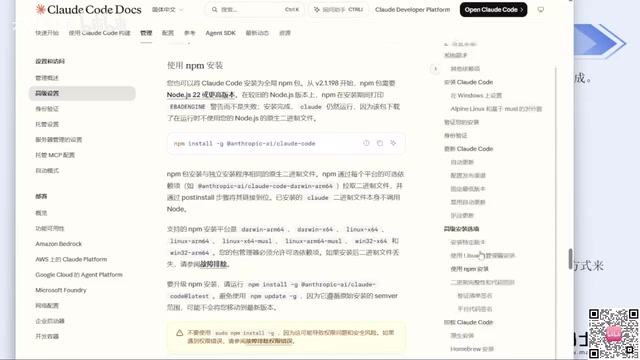Jump to 安装 Claude Code in contents
The image size is (640, 360).
(468, 82)
